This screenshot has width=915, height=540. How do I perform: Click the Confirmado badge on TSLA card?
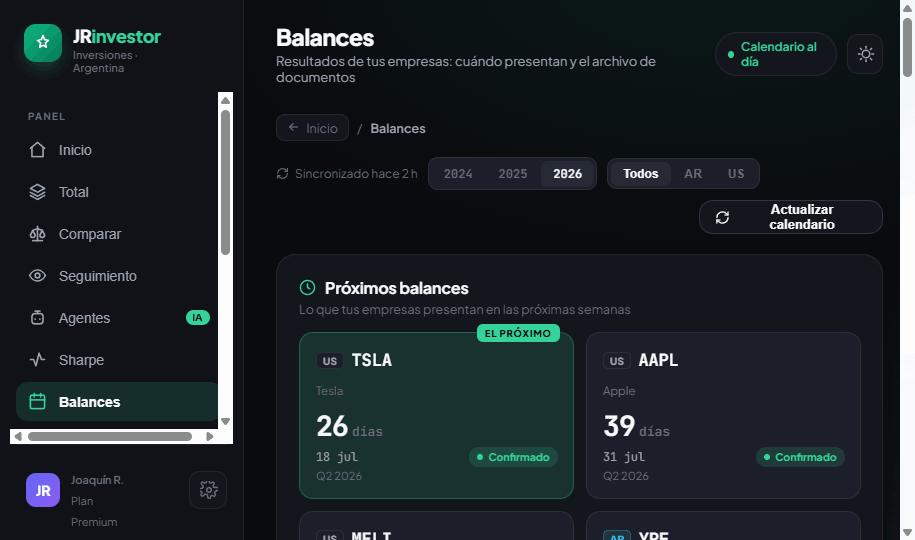[514, 457]
